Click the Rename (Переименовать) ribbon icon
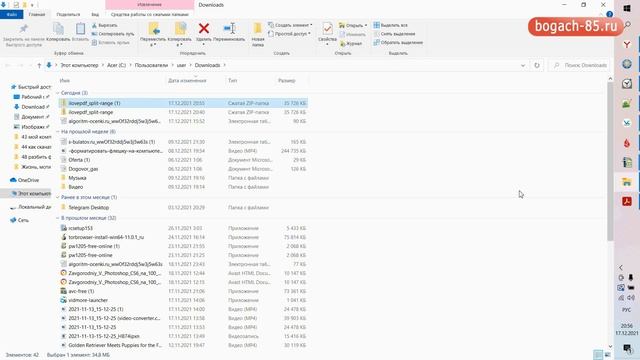 (229, 28)
